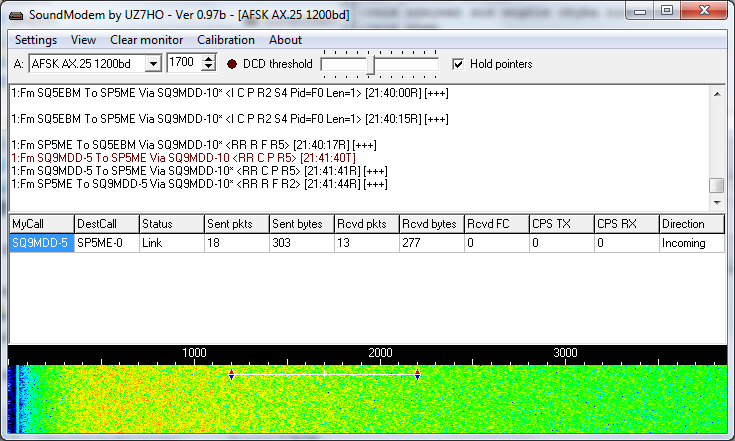Open the Settings menu
Screen dimensions: 735x441
coord(36,40)
